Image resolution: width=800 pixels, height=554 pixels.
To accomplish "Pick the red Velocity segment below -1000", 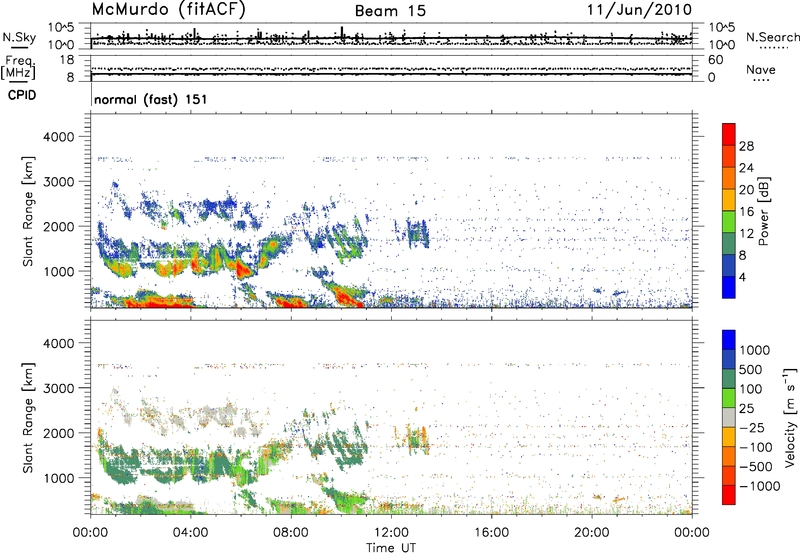I will point(729,495).
